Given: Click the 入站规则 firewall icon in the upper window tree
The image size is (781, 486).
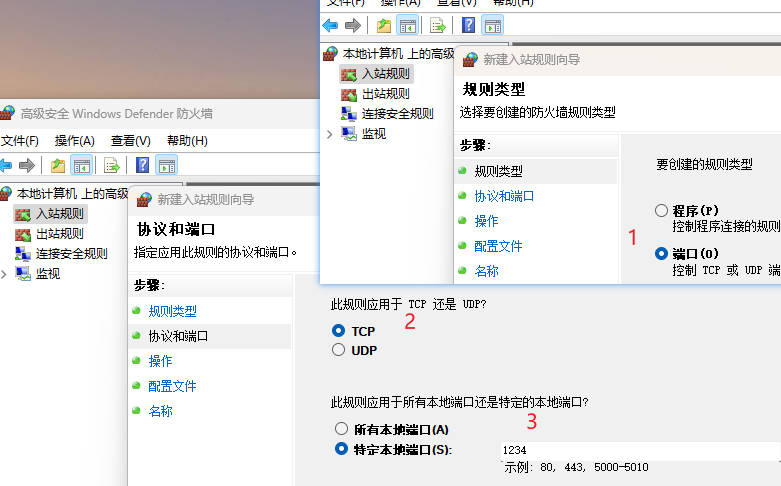Looking at the screenshot, I should click(x=349, y=75).
